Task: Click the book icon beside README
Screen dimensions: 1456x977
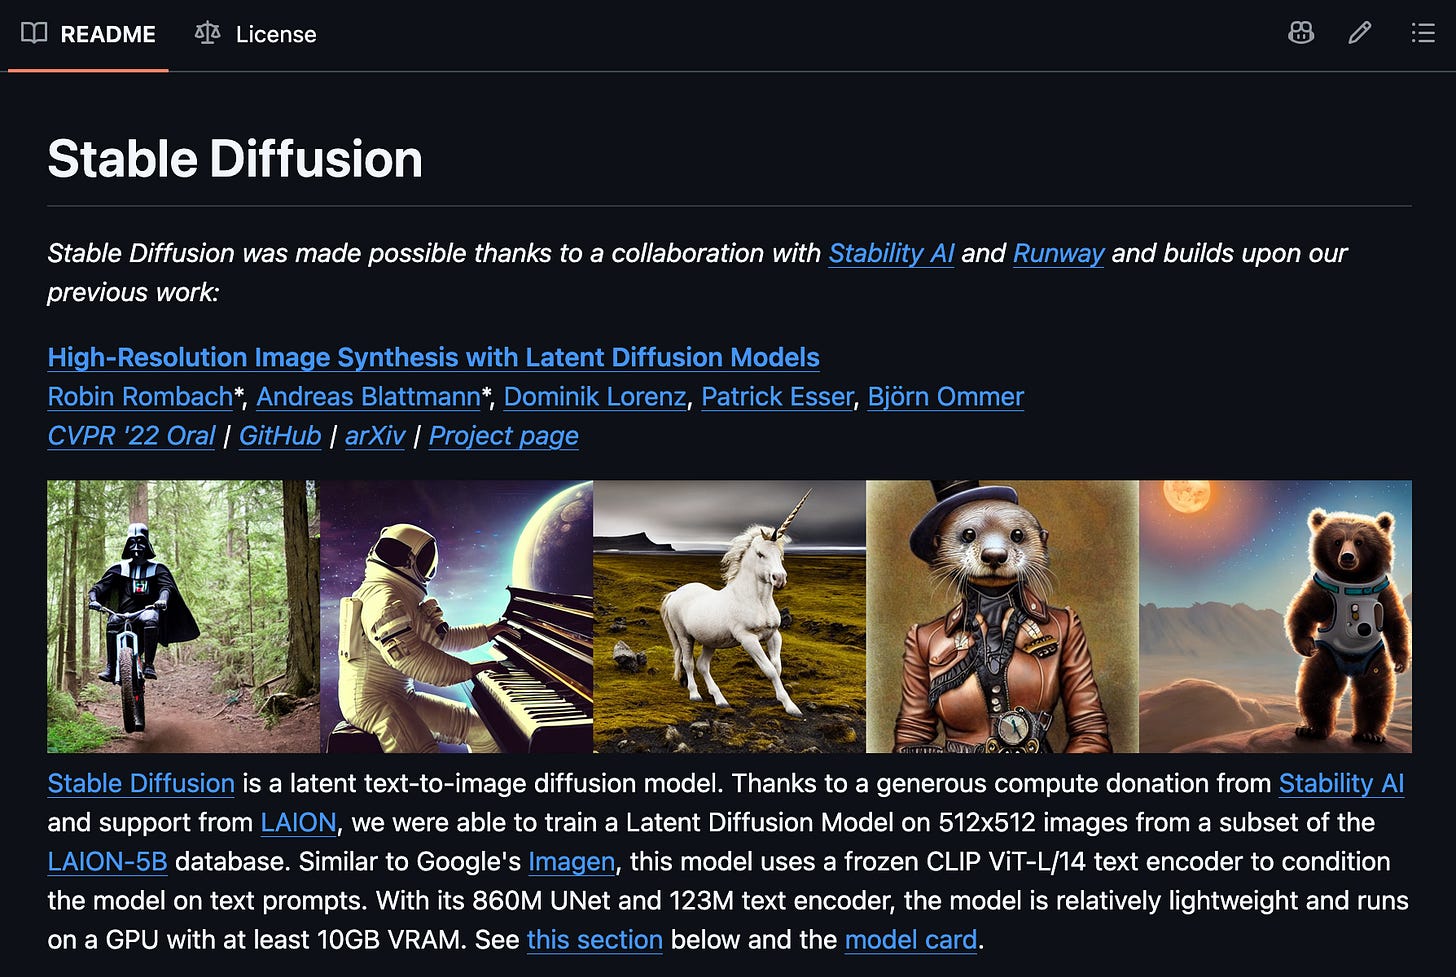Action: coord(34,33)
